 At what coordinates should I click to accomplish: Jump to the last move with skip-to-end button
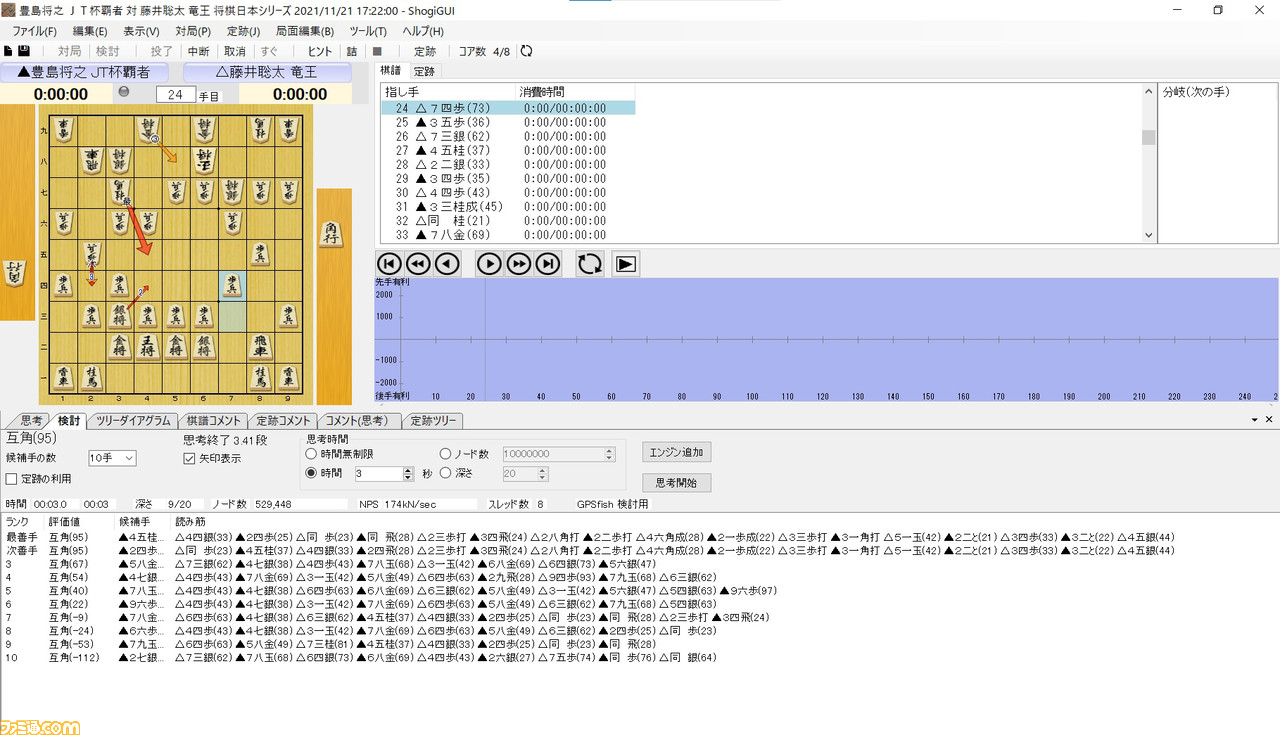pyautogui.click(x=547, y=264)
